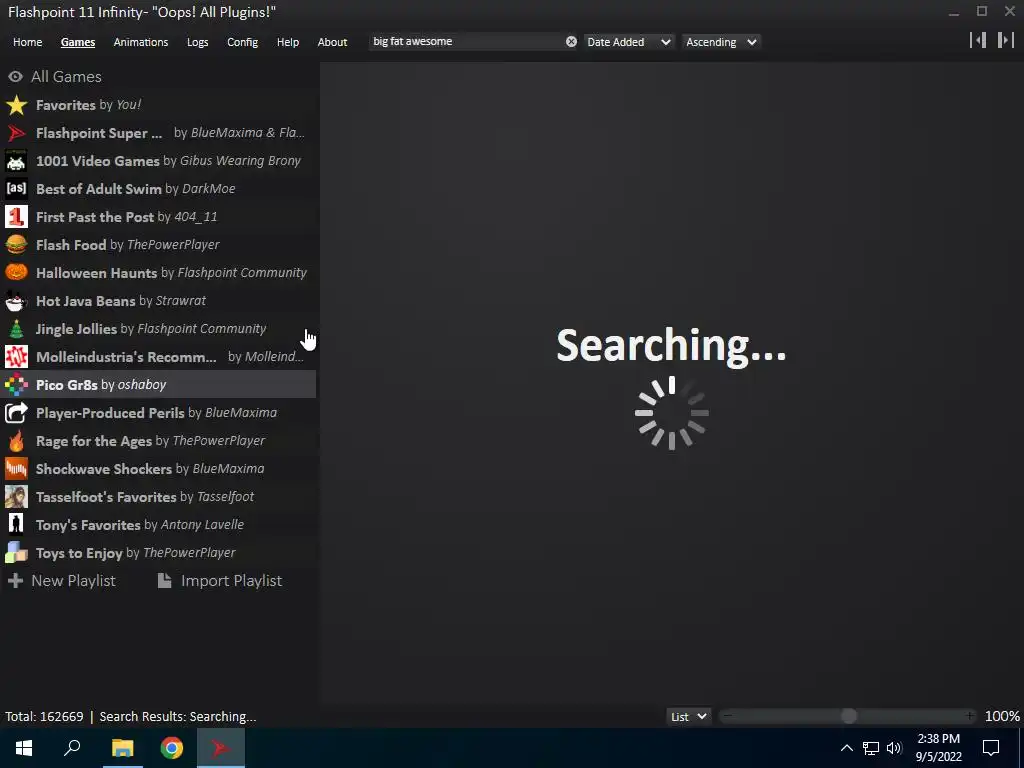This screenshot has width=1024, height=768.
Task: Open the List layout dropdown
Action: [688, 716]
